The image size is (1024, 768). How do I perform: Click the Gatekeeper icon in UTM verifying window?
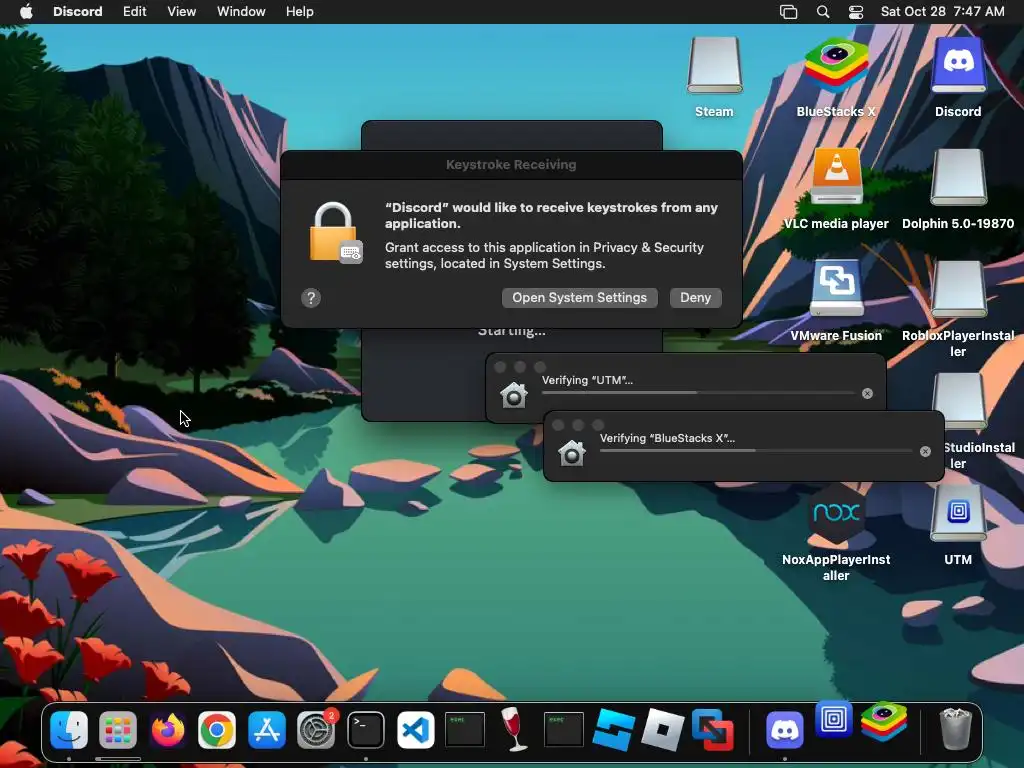click(x=514, y=394)
